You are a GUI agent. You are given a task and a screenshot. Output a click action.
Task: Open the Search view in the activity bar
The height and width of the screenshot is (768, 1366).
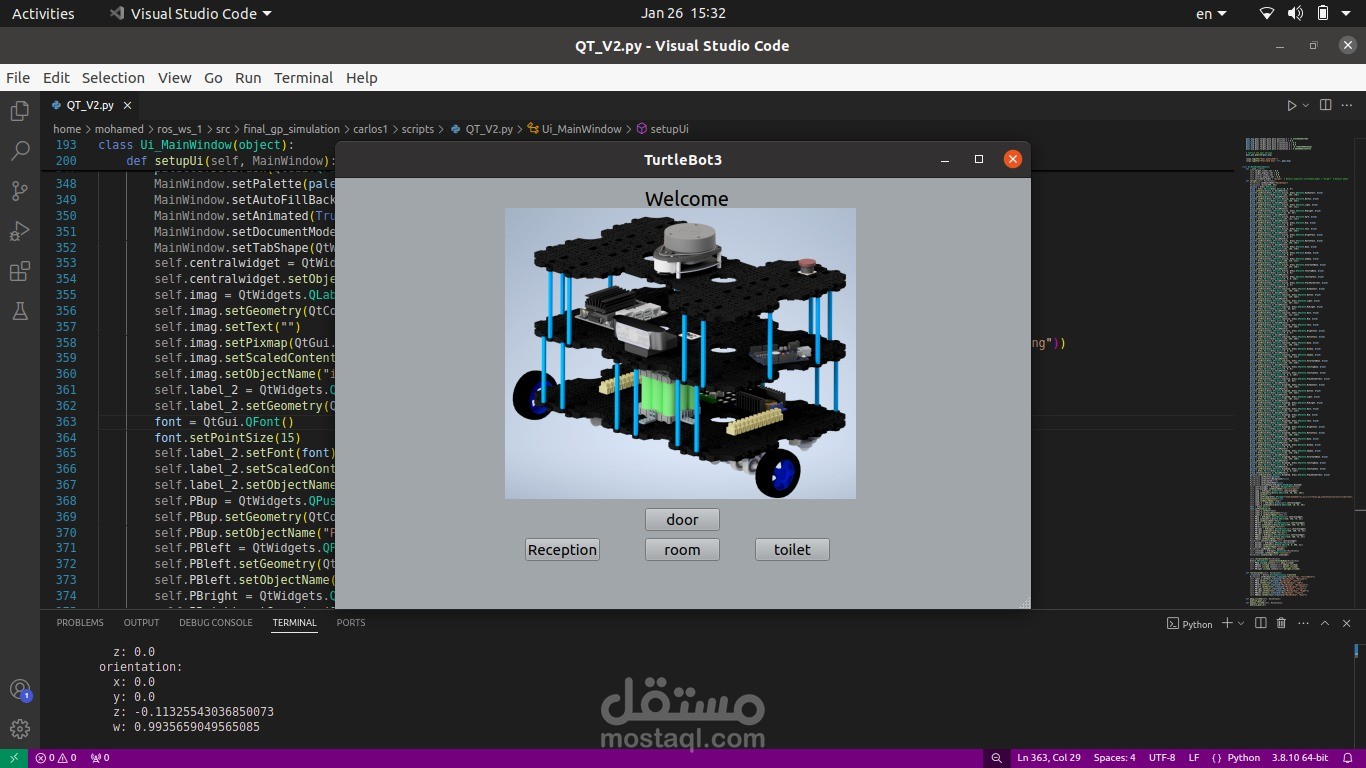point(19,151)
